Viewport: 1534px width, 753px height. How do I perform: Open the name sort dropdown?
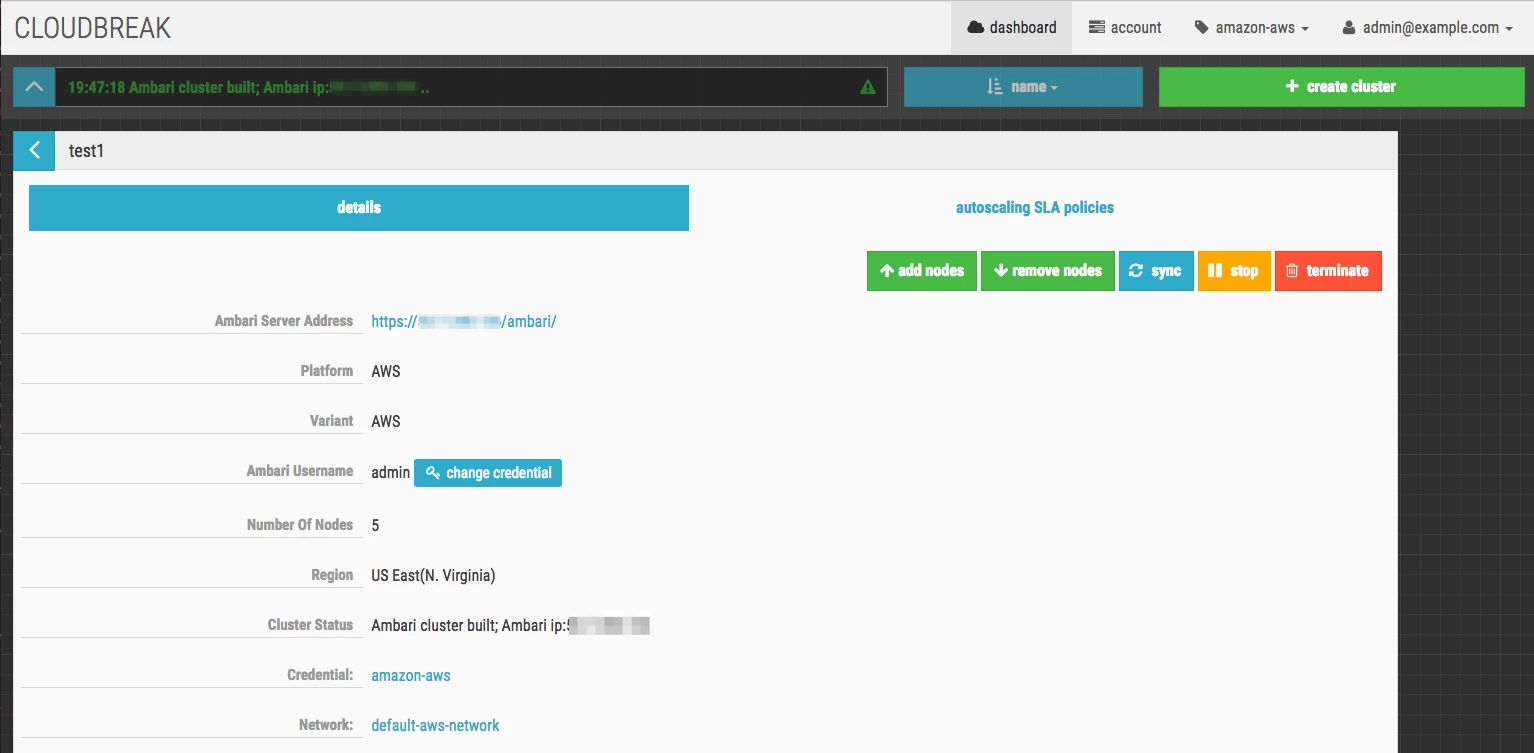pos(1022,87)
